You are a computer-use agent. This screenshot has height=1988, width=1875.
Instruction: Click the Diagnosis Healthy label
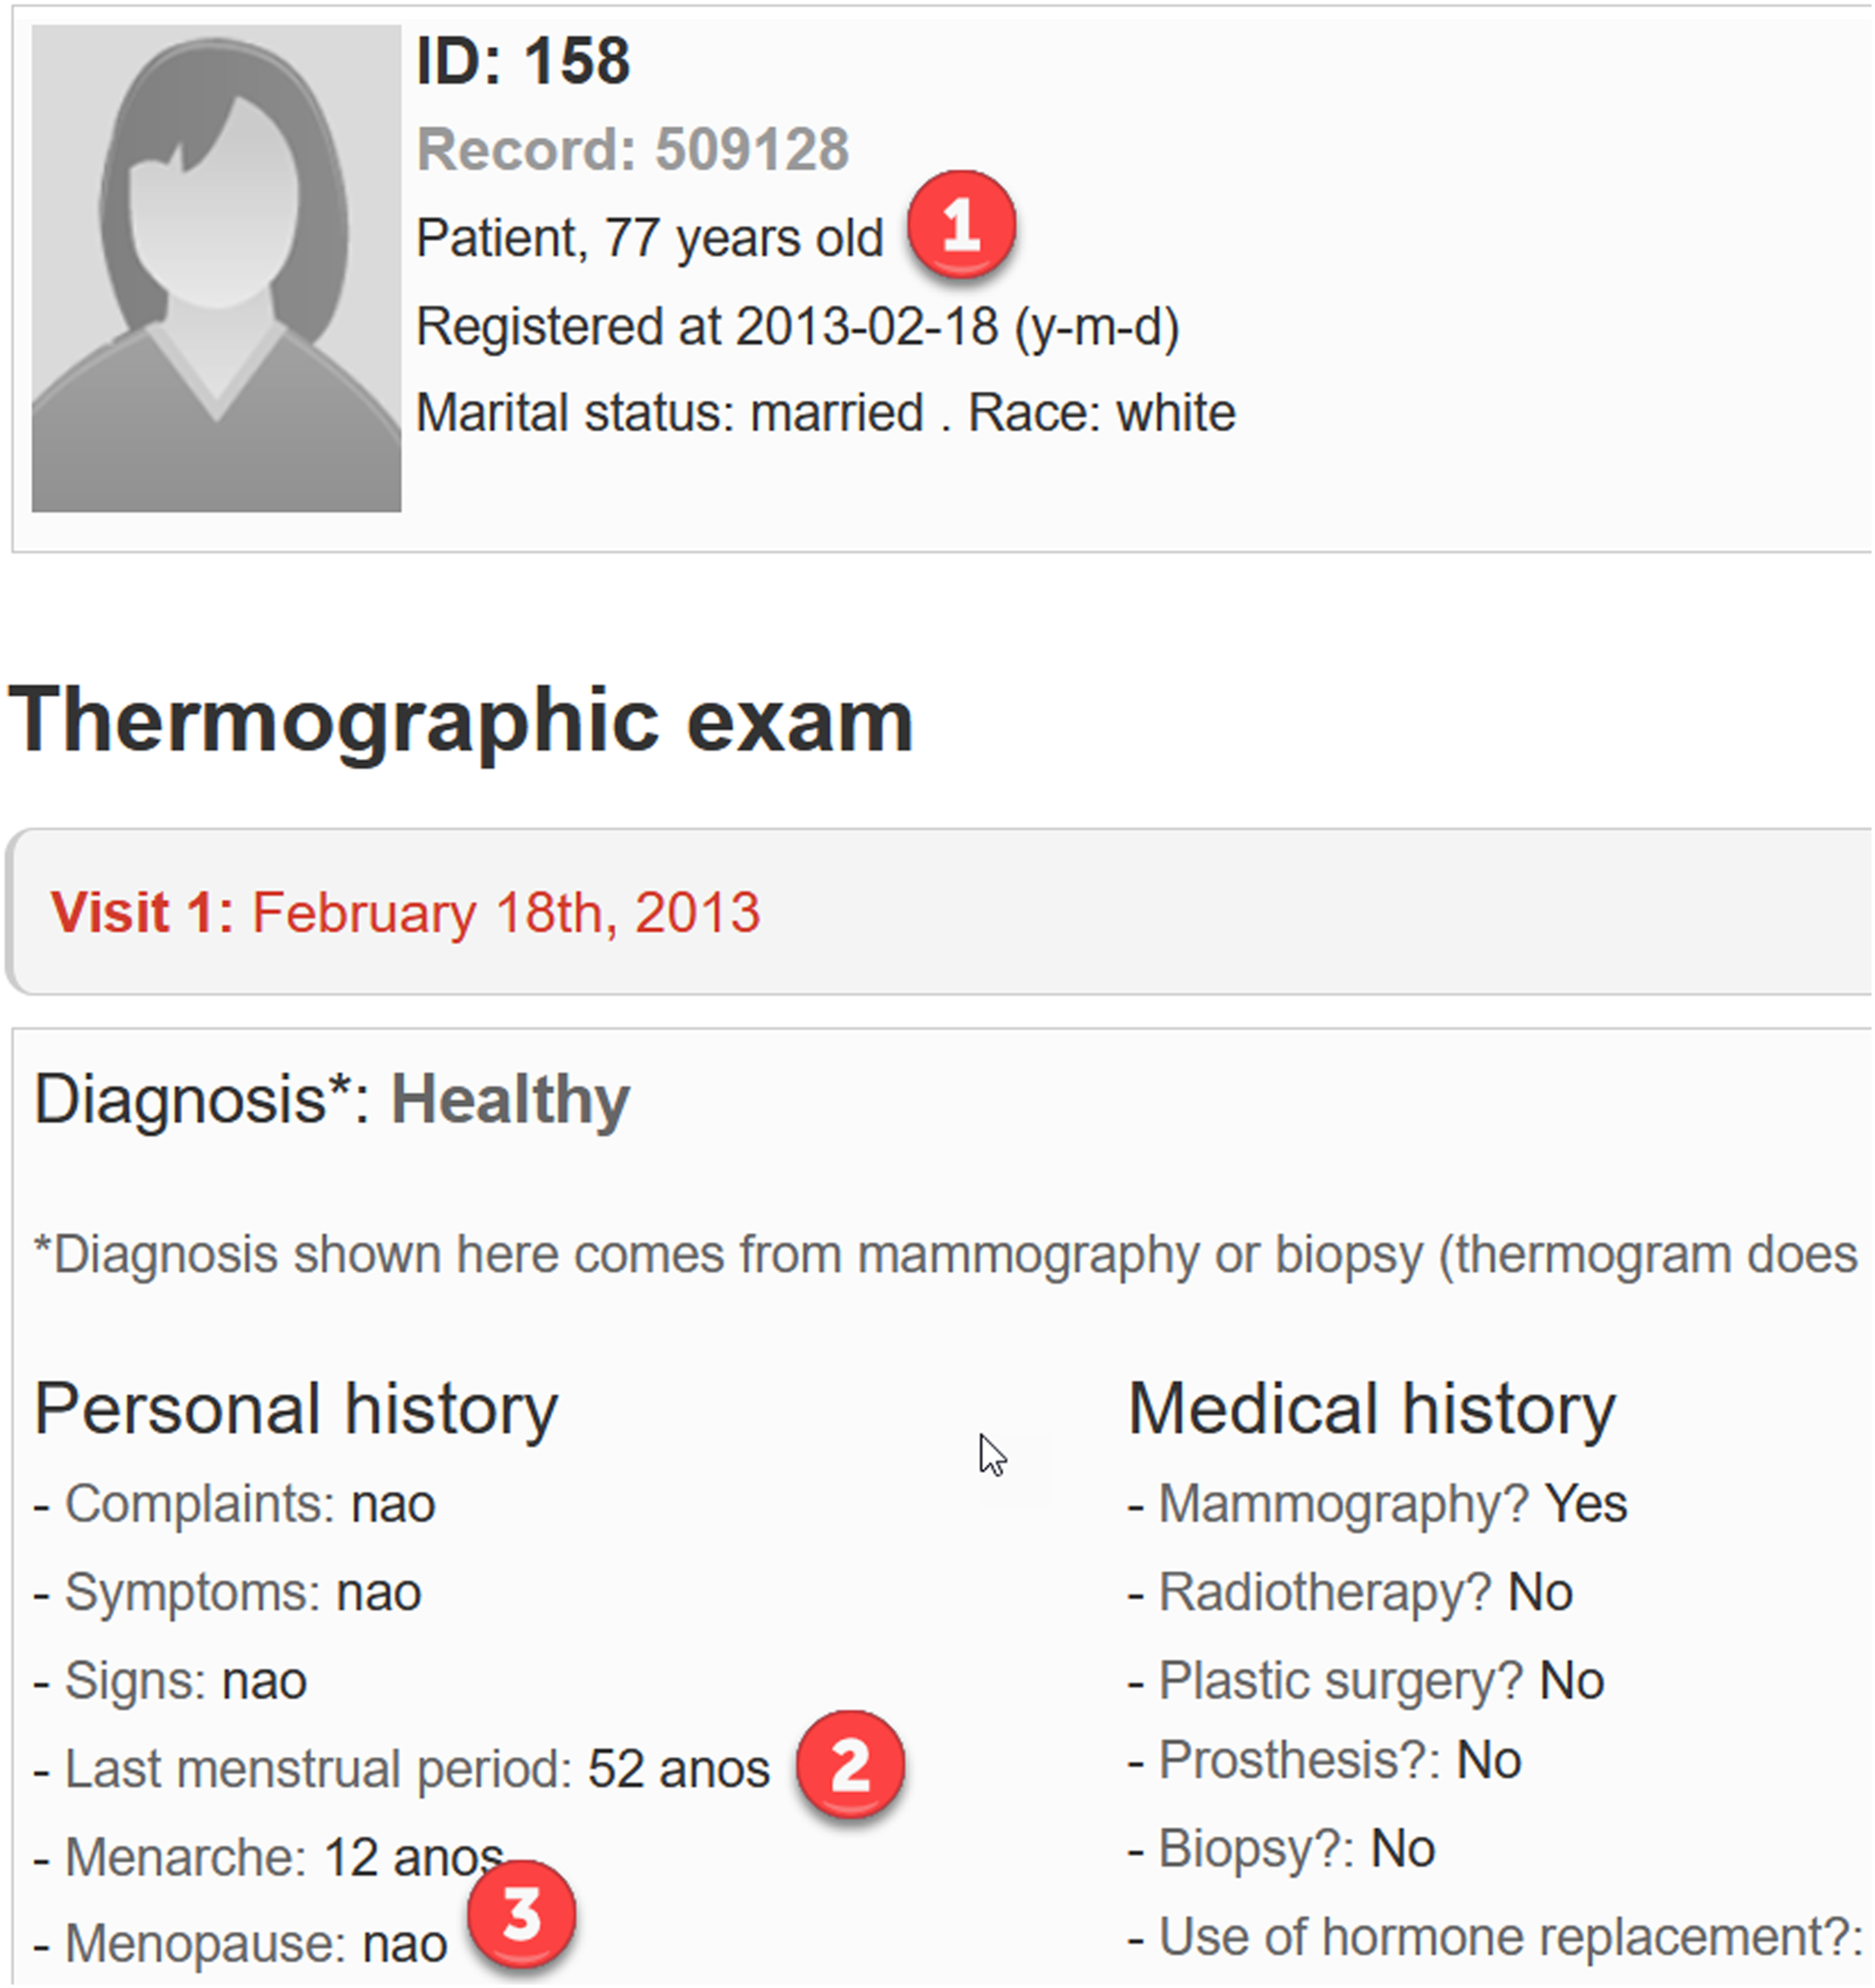point(332,1100)
